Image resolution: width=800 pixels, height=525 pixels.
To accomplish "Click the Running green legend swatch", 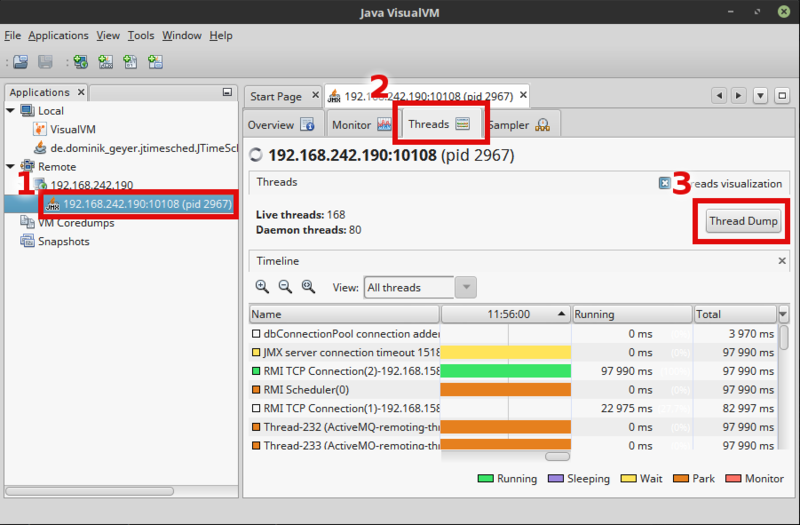I will pyautogui.click(x=486, y=479).
